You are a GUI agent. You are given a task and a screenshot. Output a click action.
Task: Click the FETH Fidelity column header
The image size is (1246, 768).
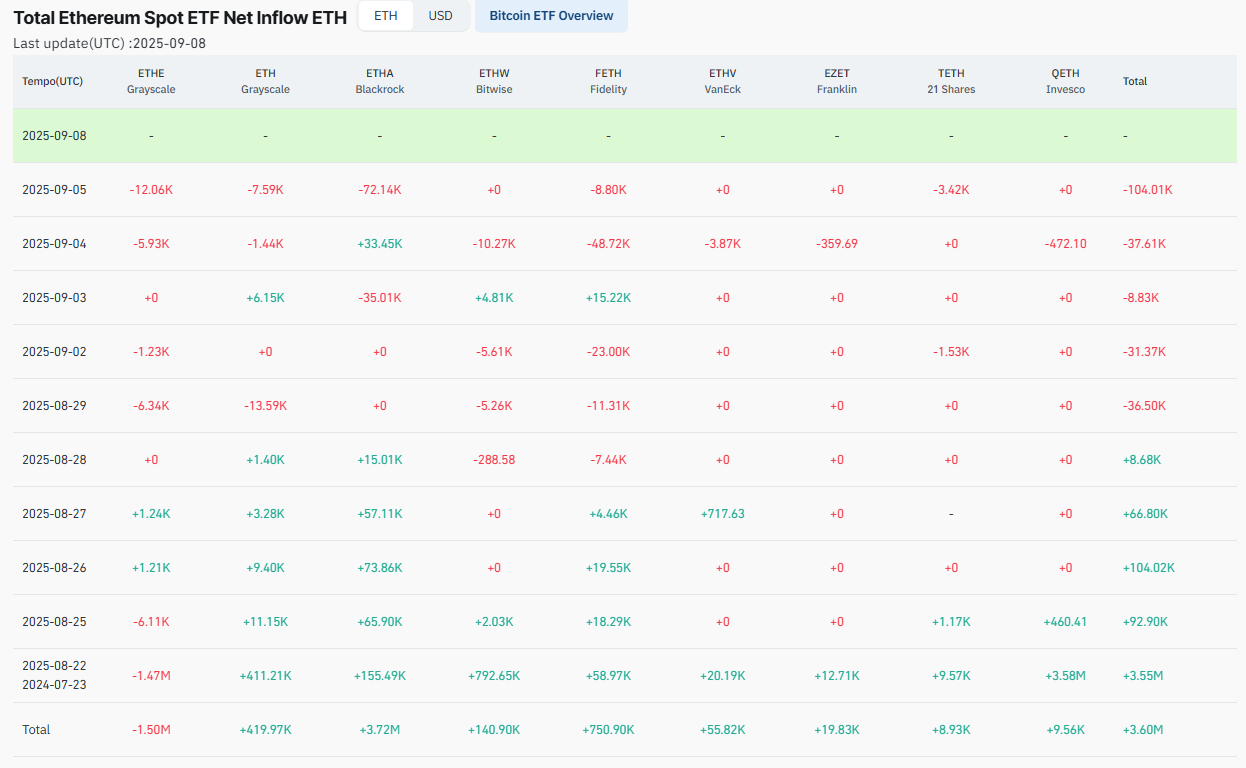click(608, 81)
